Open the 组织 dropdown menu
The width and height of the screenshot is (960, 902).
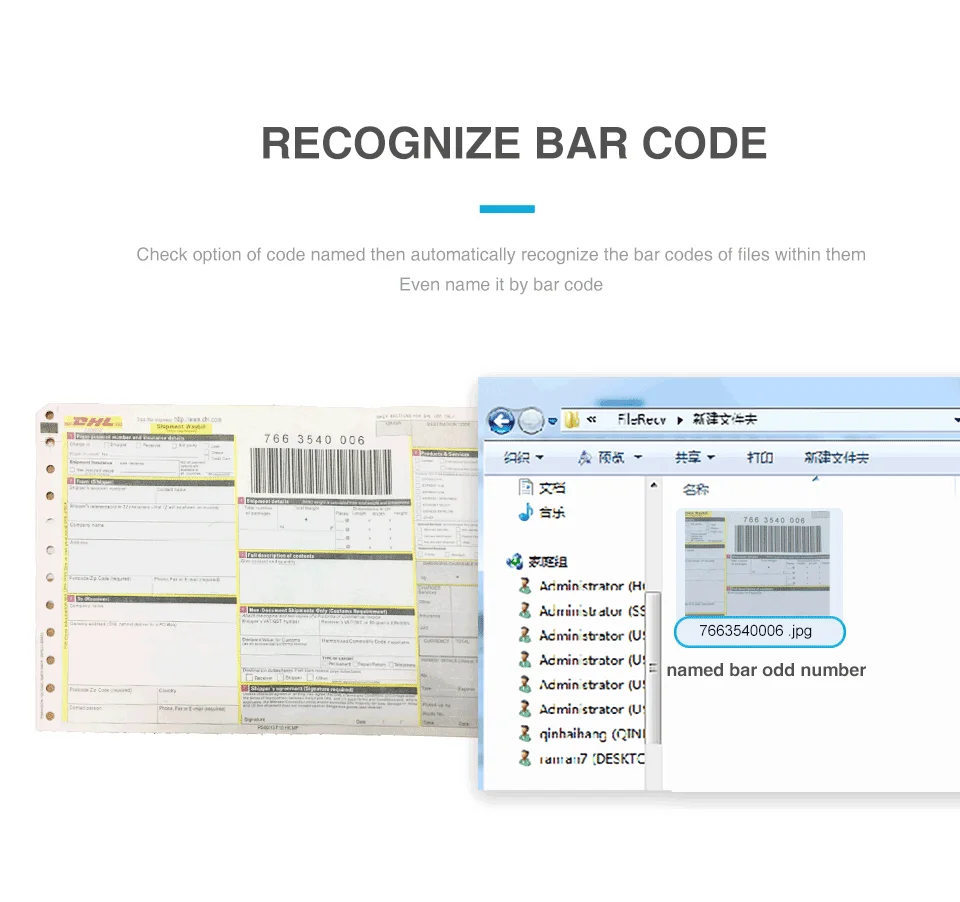click(x=523, y=457)
